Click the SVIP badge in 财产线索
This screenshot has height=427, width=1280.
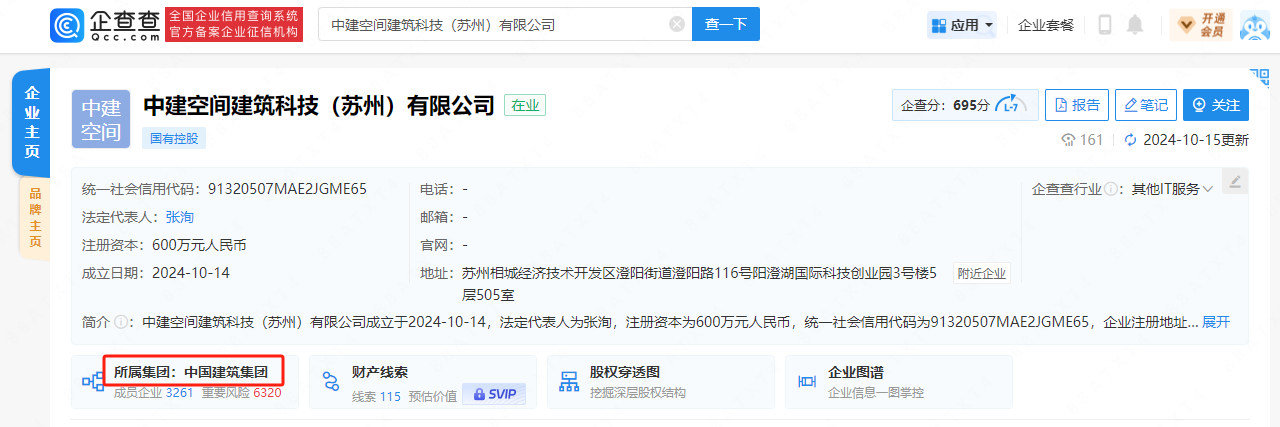[494, 394]
